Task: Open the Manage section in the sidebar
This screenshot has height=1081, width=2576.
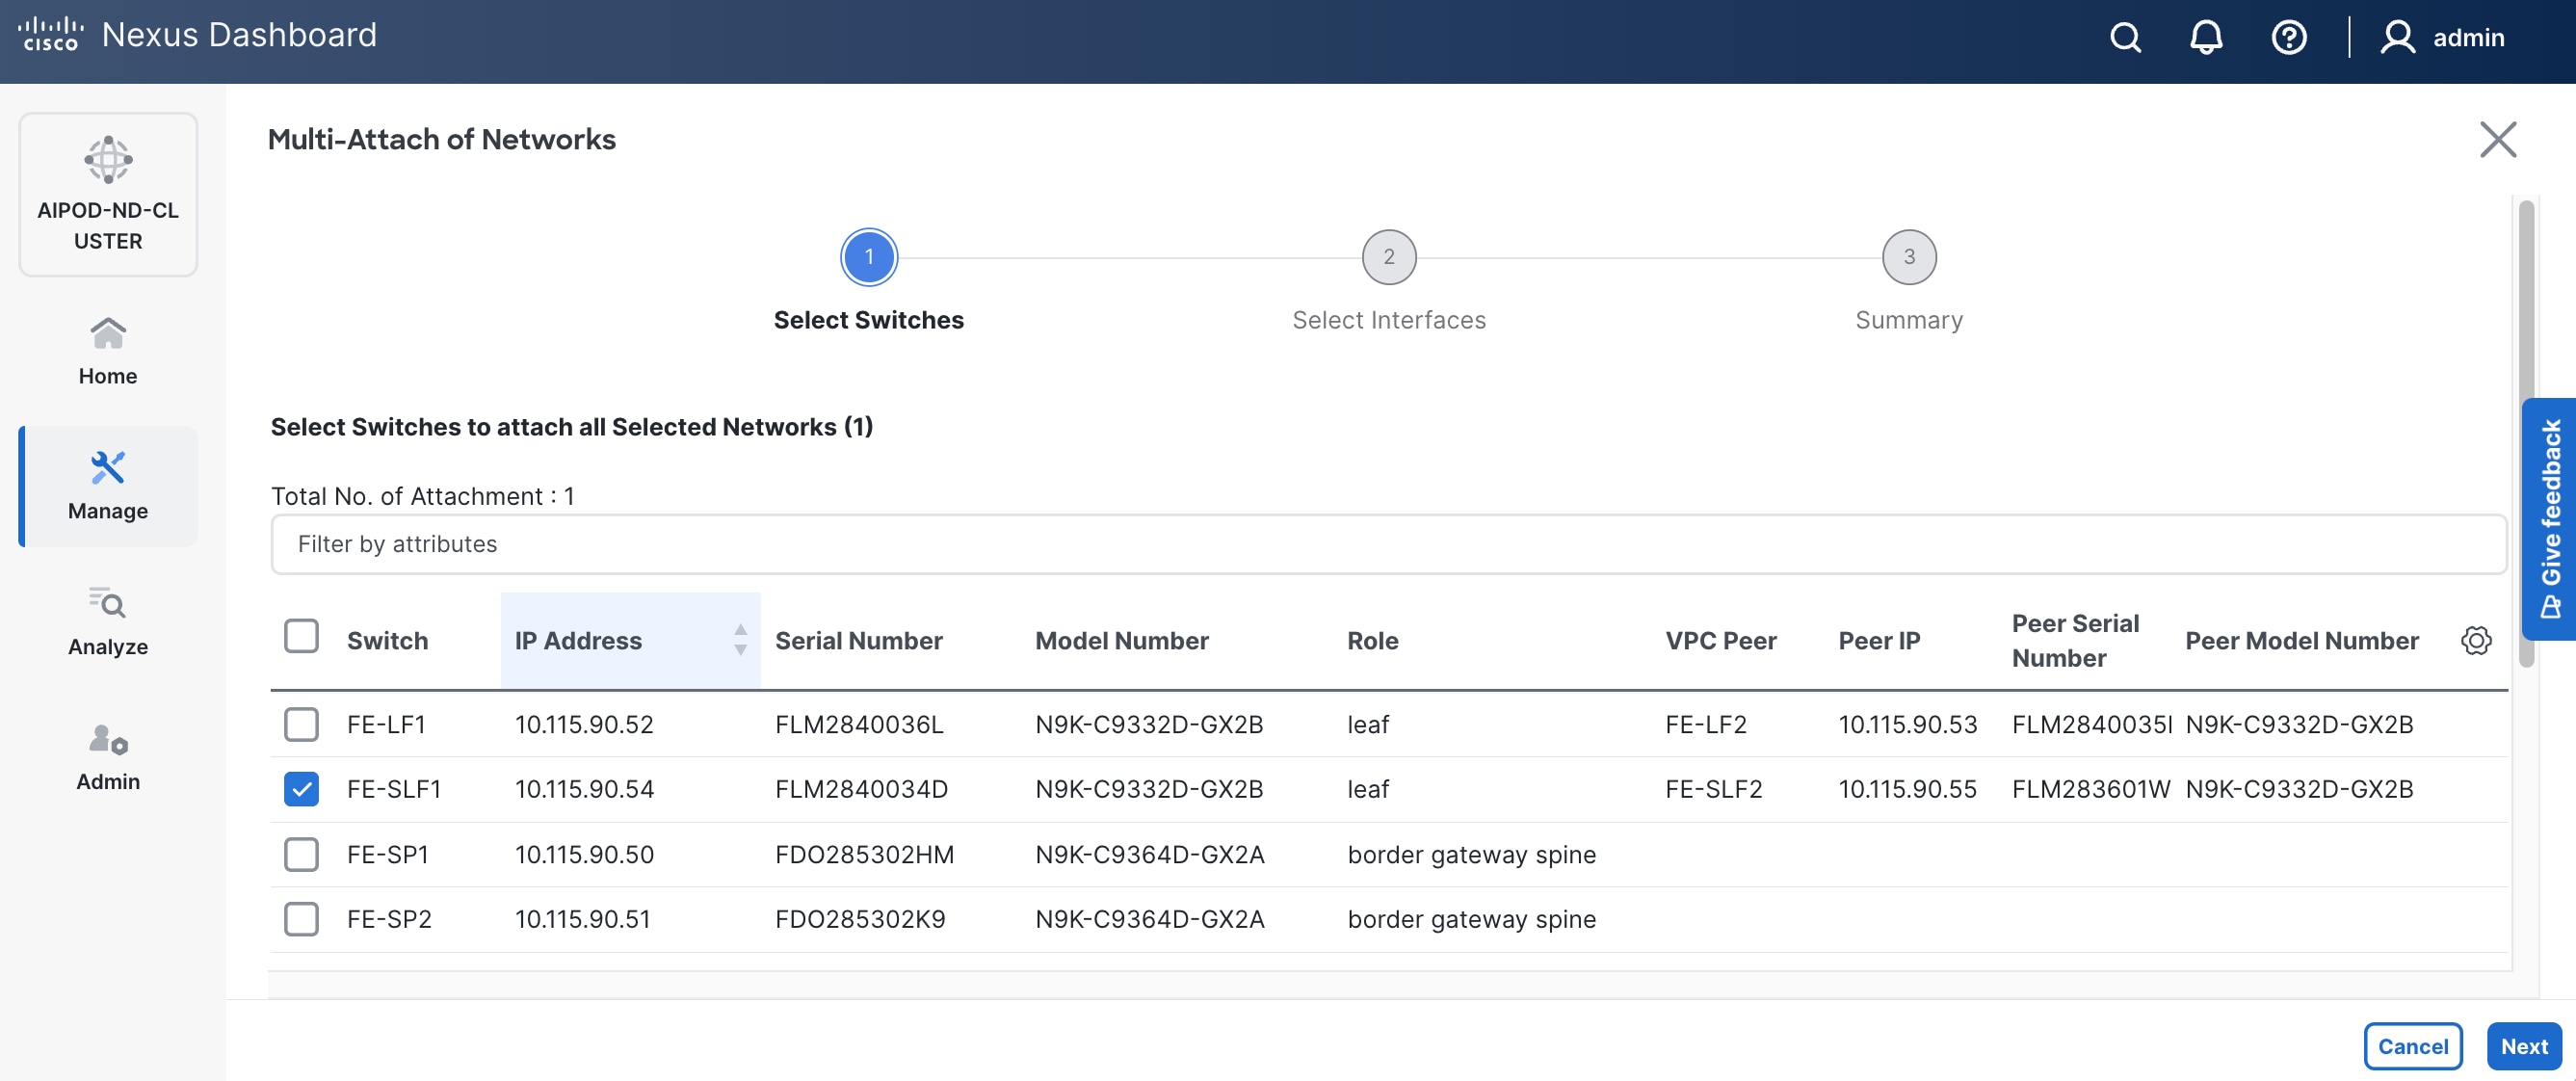Action: (107, 486)
